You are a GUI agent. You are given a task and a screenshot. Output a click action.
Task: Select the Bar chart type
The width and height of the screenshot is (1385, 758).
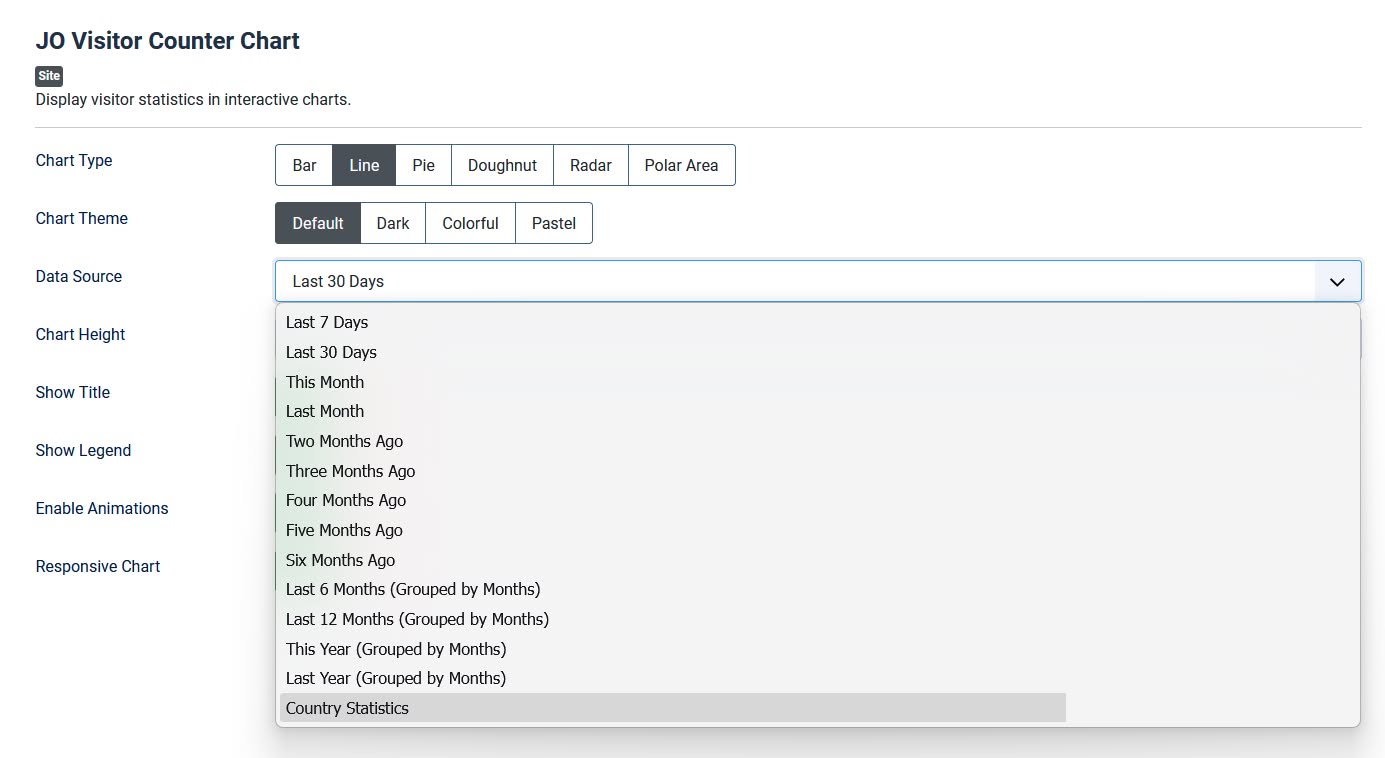pyautogui.click(x=304, y=165)
